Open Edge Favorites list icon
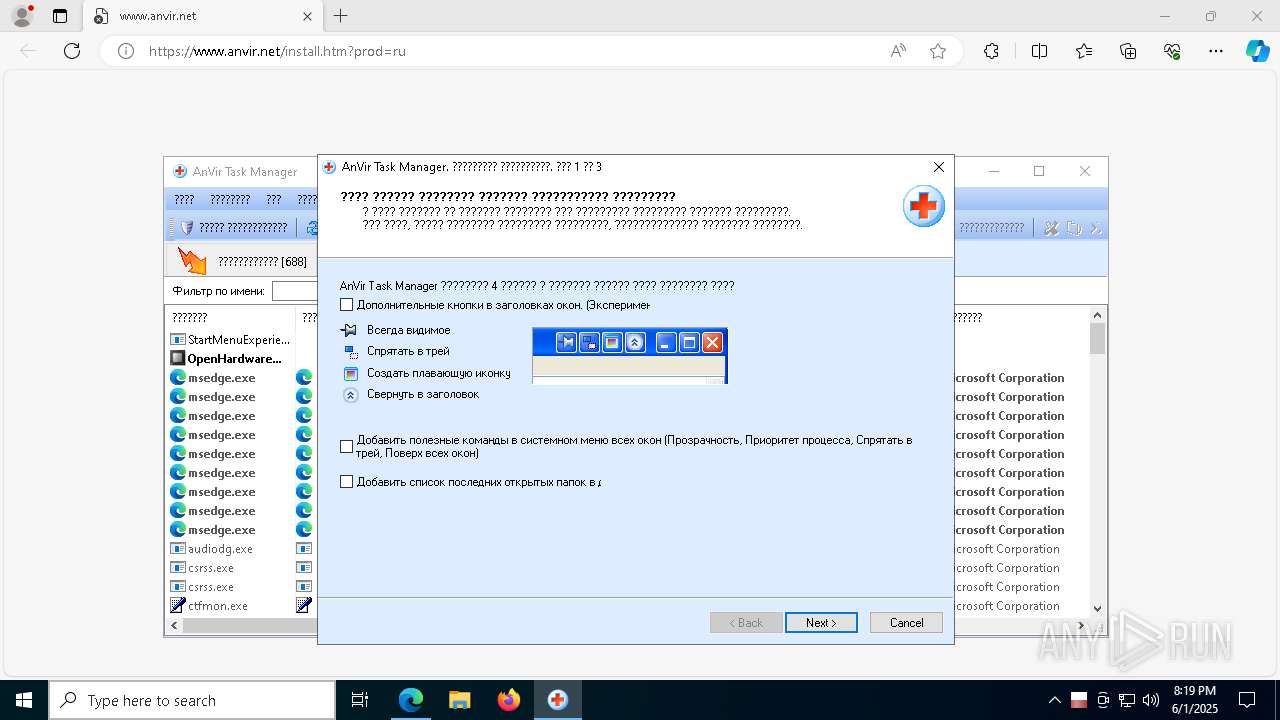Viewport: 1280px width, 720px height. tap(1084, 51)
